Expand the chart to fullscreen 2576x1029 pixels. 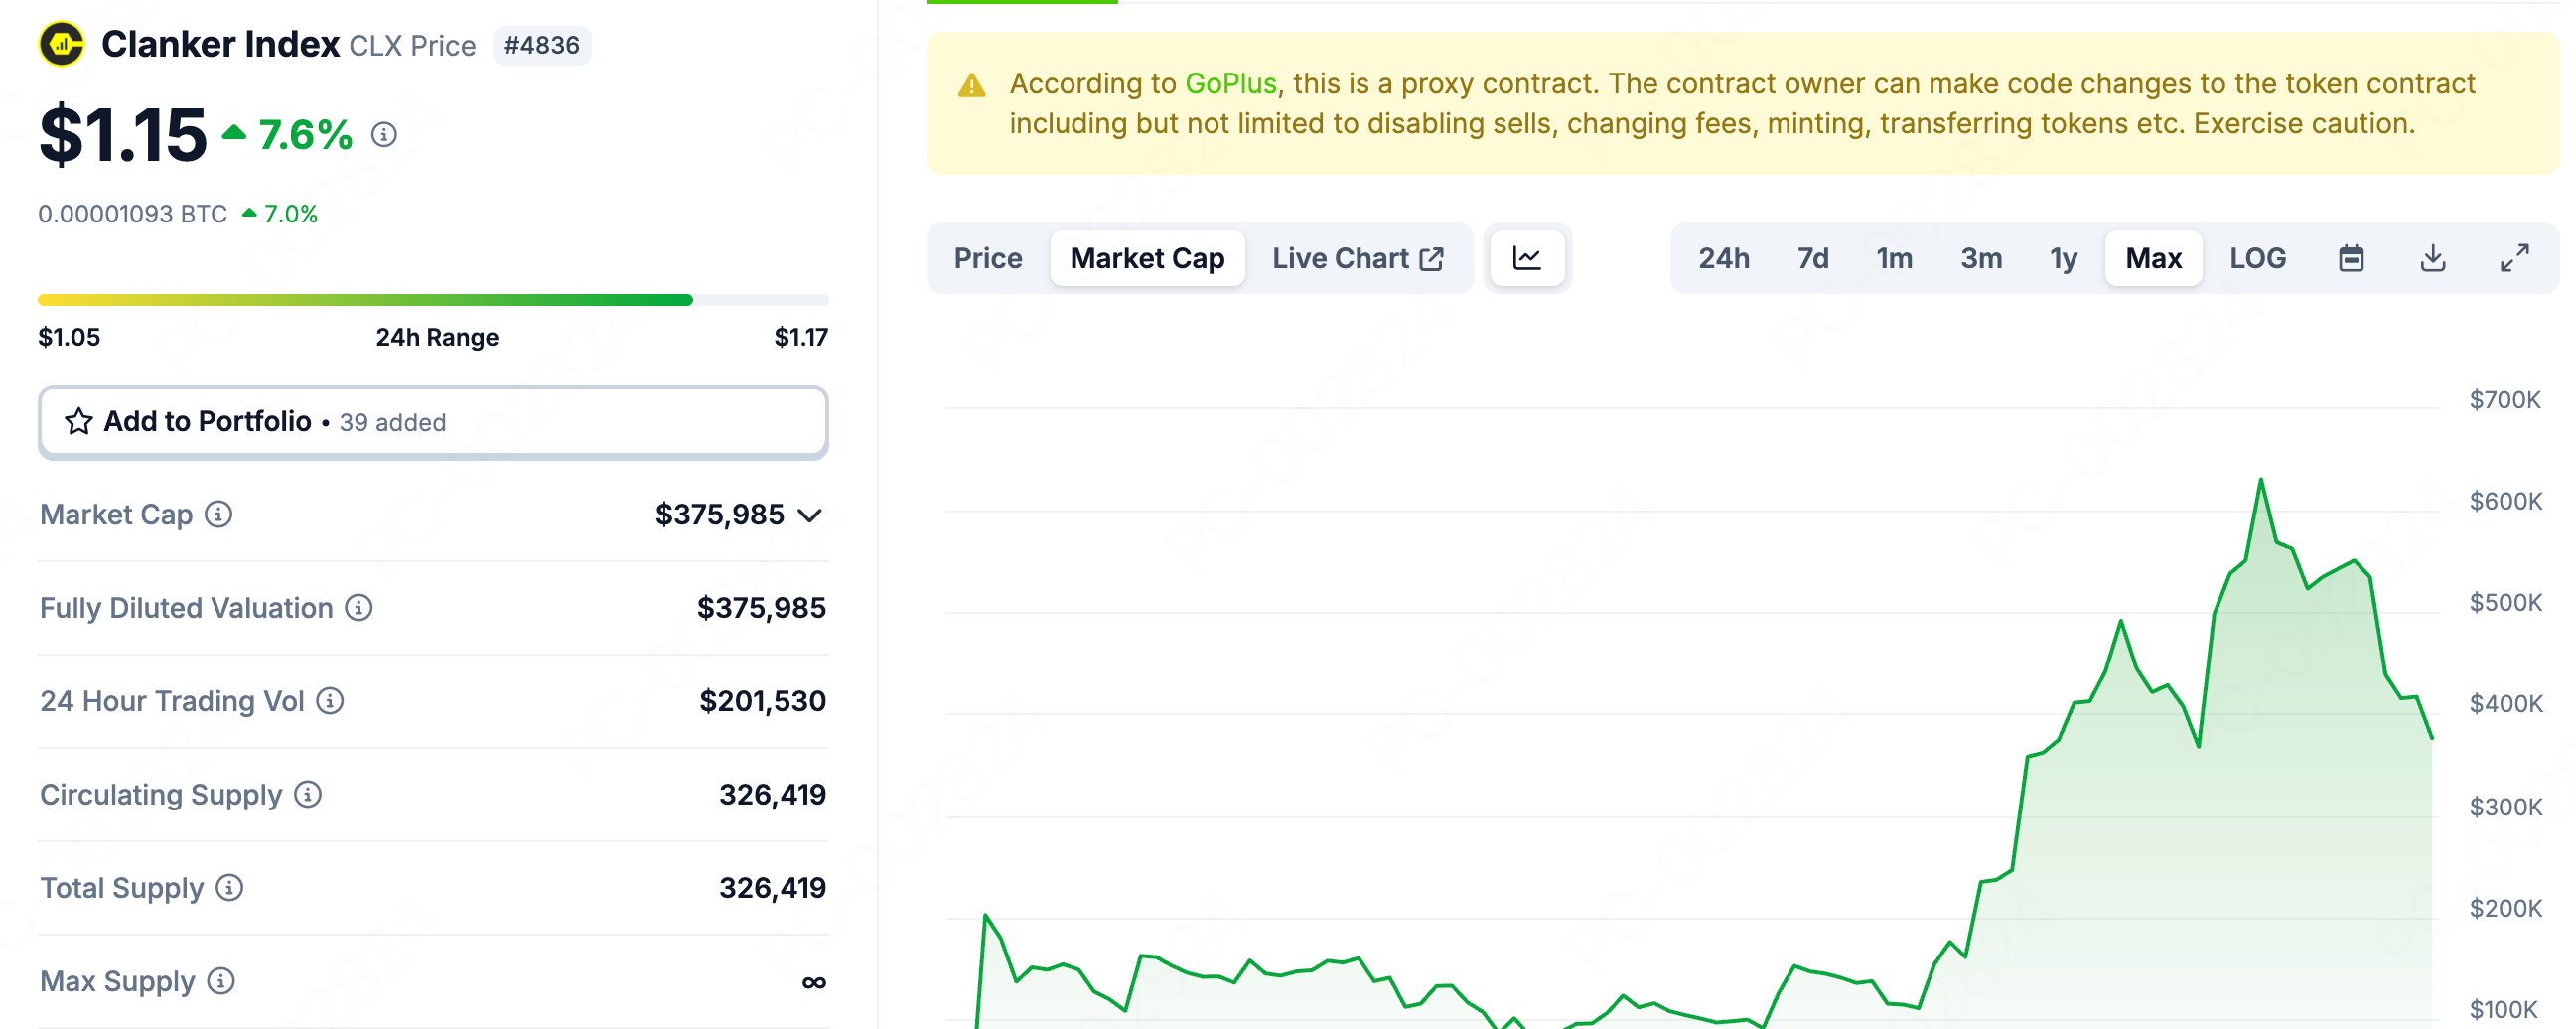tap(2514, 259)
